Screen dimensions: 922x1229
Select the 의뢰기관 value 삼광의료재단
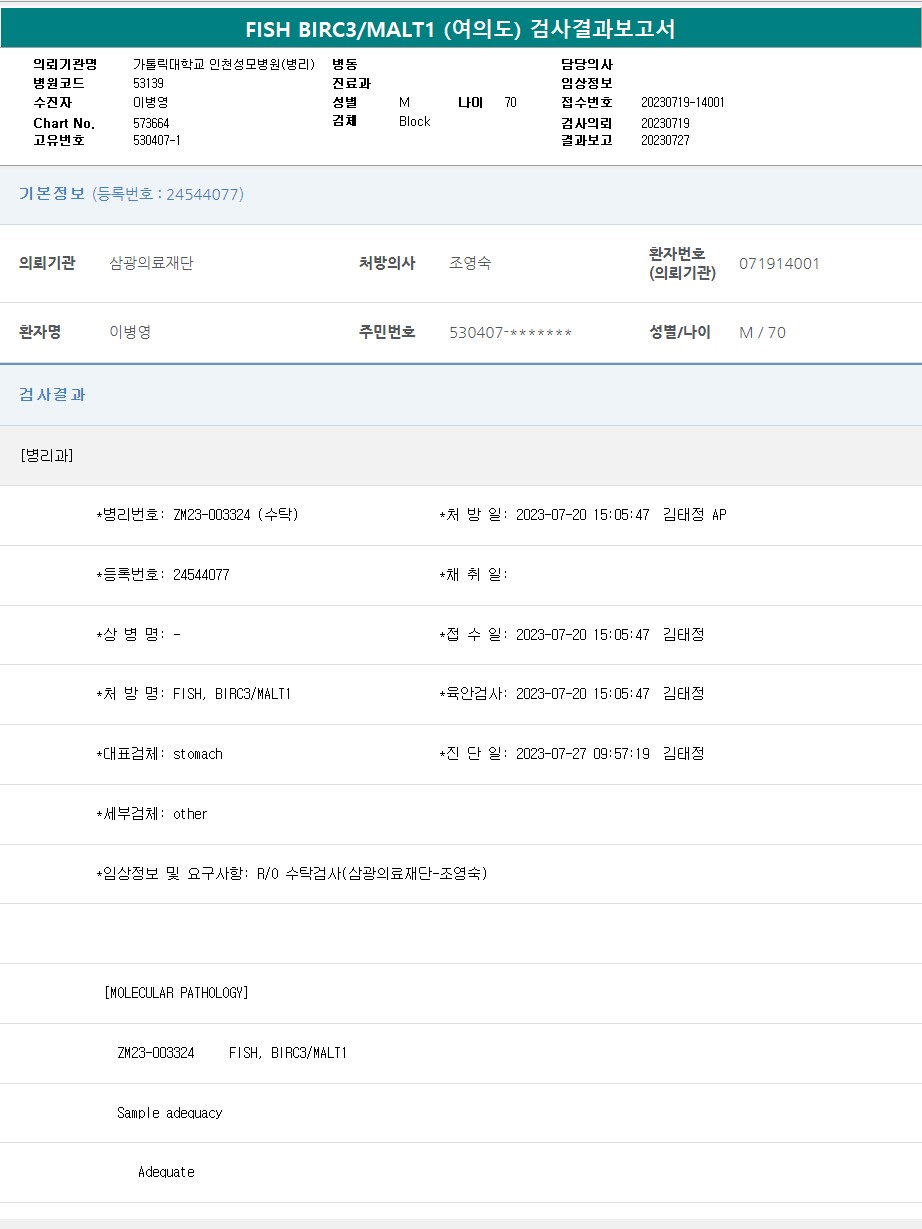point(151,264)
